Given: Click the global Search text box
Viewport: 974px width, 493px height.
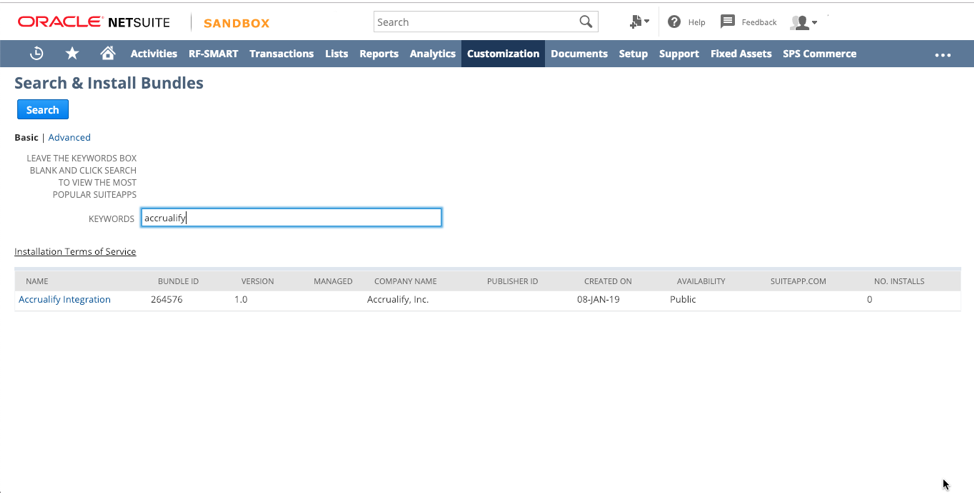Looking at the screenshot, I should click(475, 22).
